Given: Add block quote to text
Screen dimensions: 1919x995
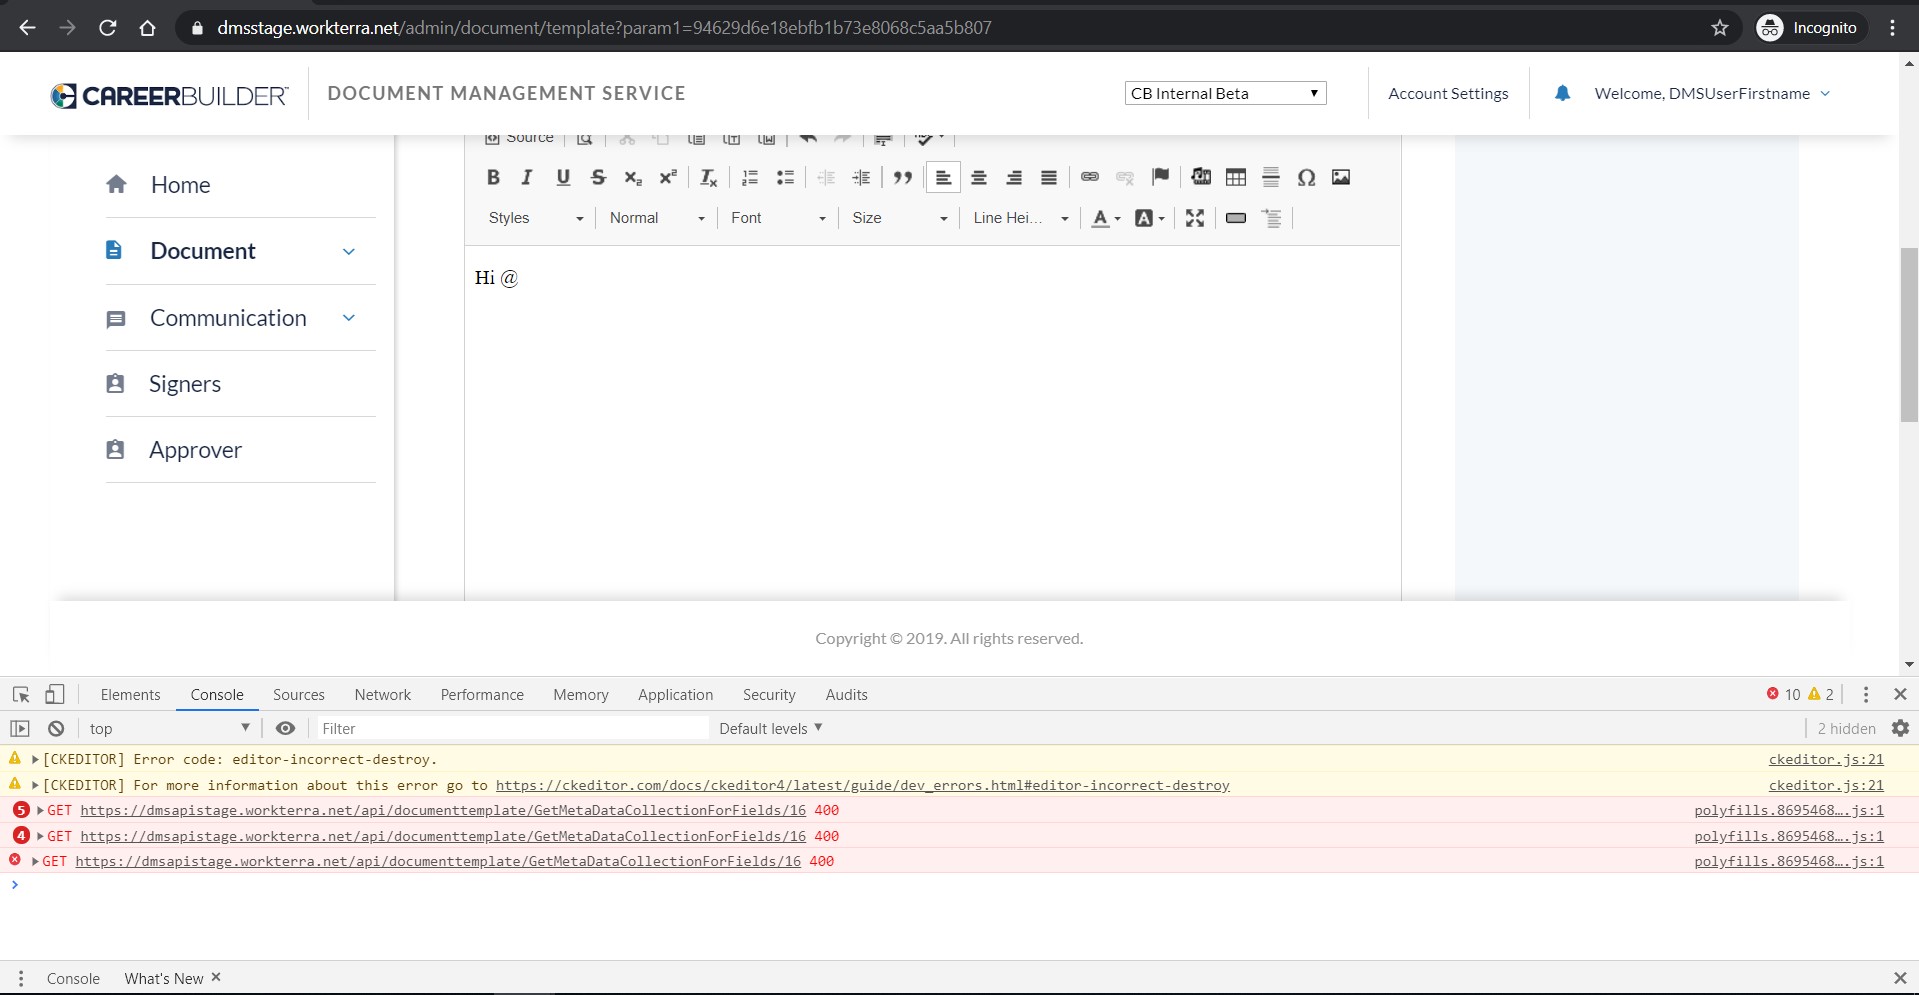Looking at the screenshot, I should [x=903, y=177].
